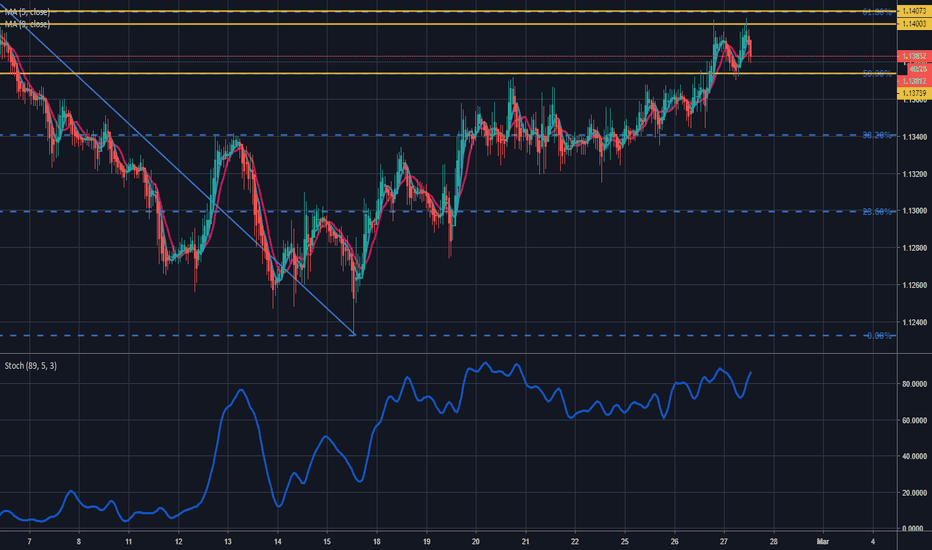The width and height of the screenshot is (932, 550).
Task: Click the date label 27 on time axis
Action: [x=723, y=542]
